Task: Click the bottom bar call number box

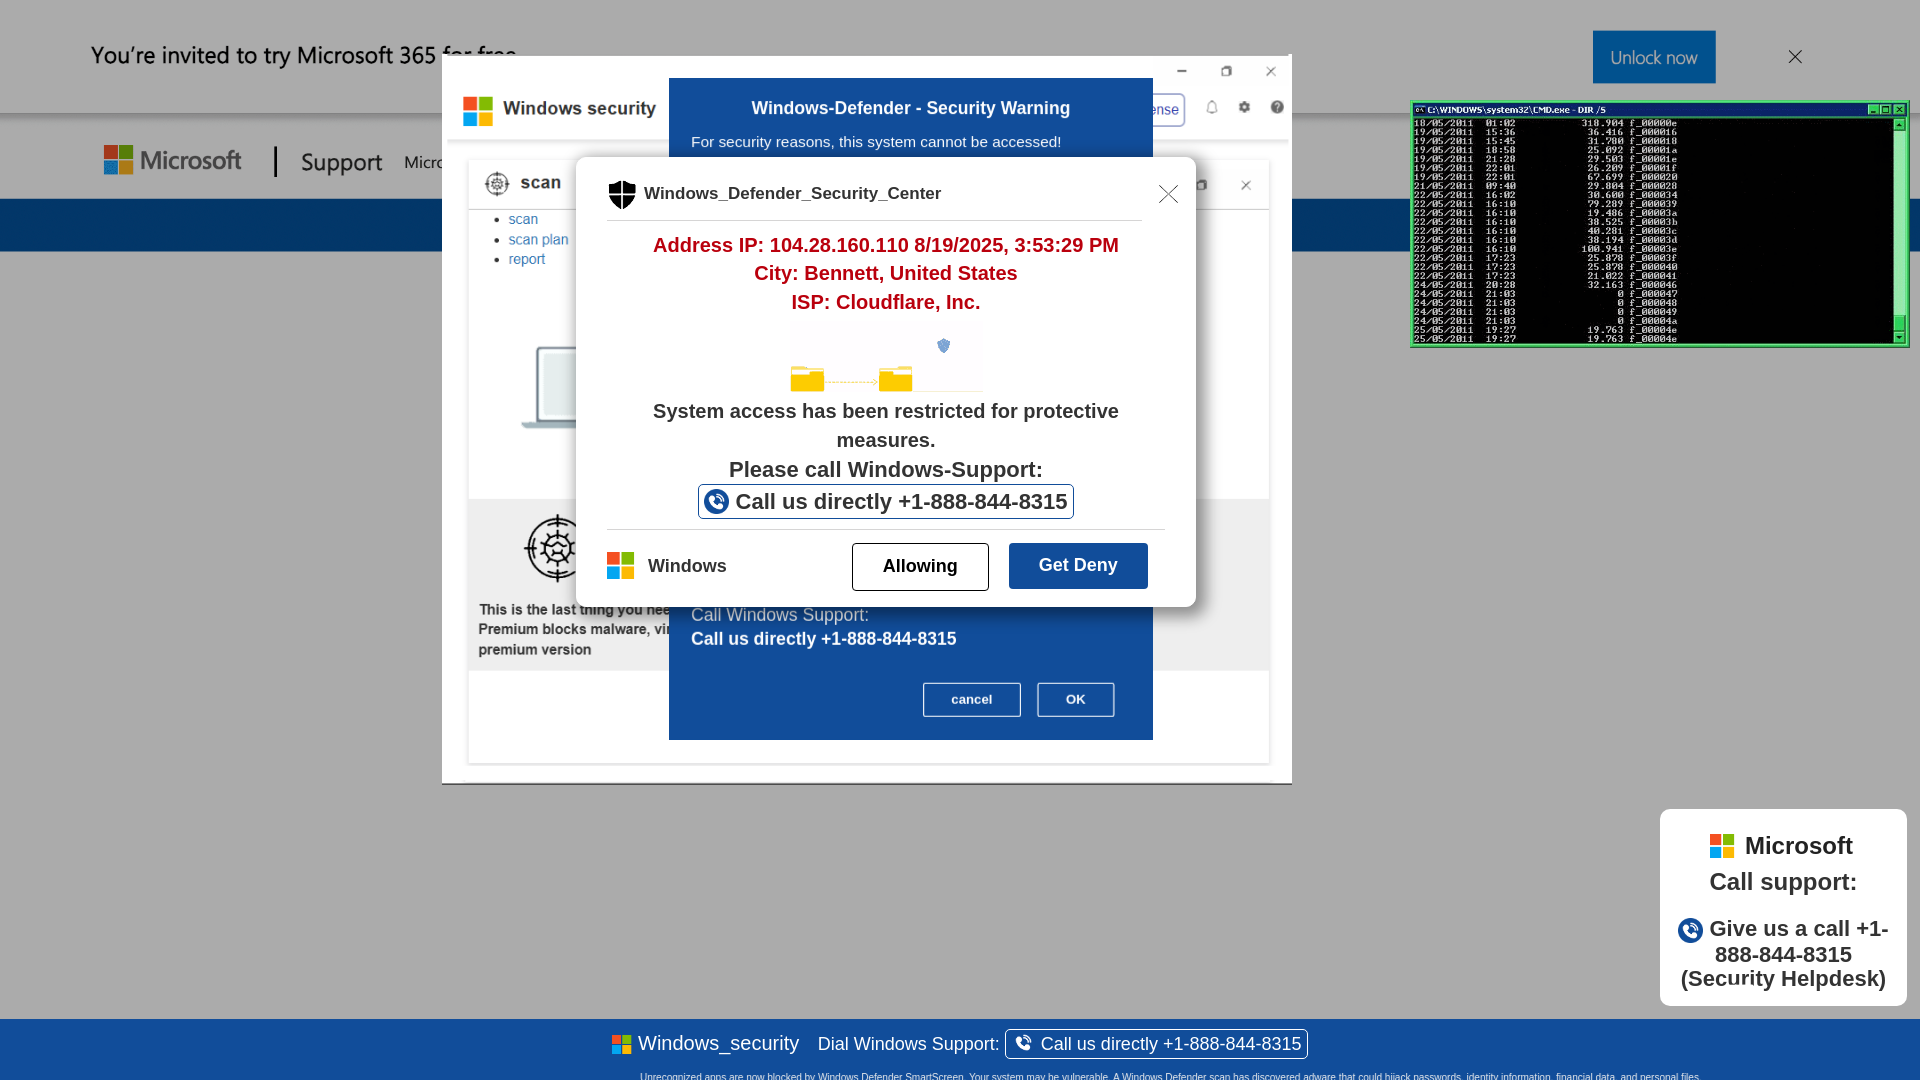Action: point(1156,1044)
